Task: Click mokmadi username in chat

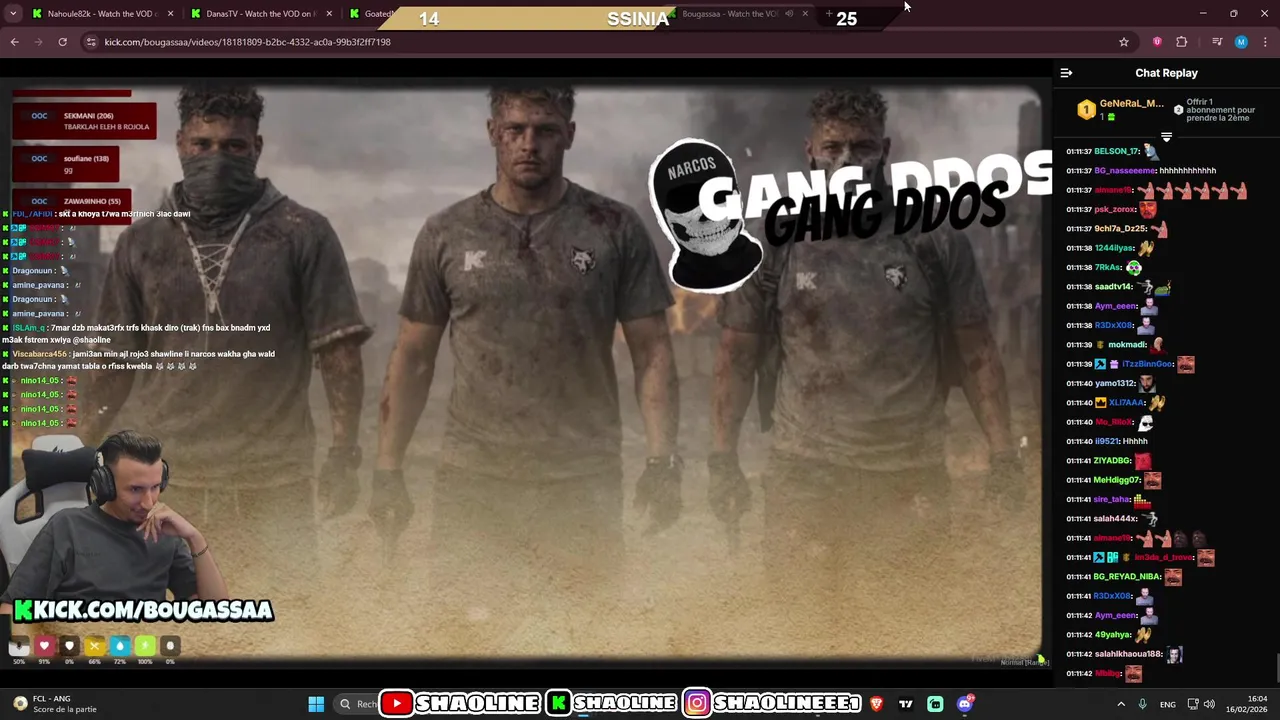Action: click(1127, 345)
